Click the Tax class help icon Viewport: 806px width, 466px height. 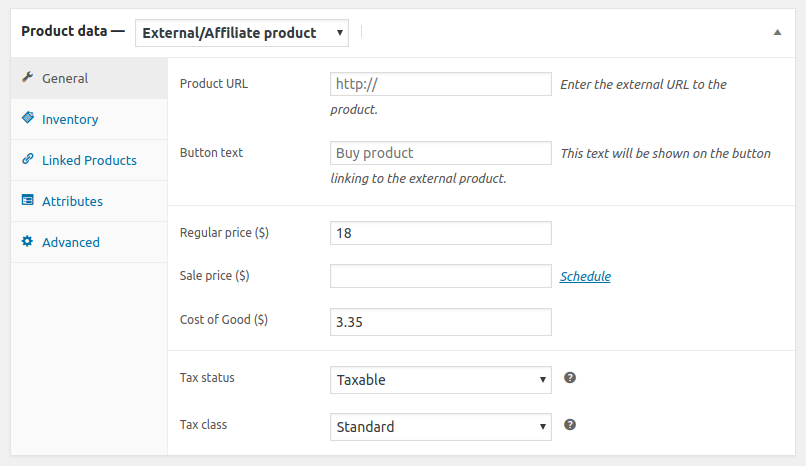click(570, 425)
